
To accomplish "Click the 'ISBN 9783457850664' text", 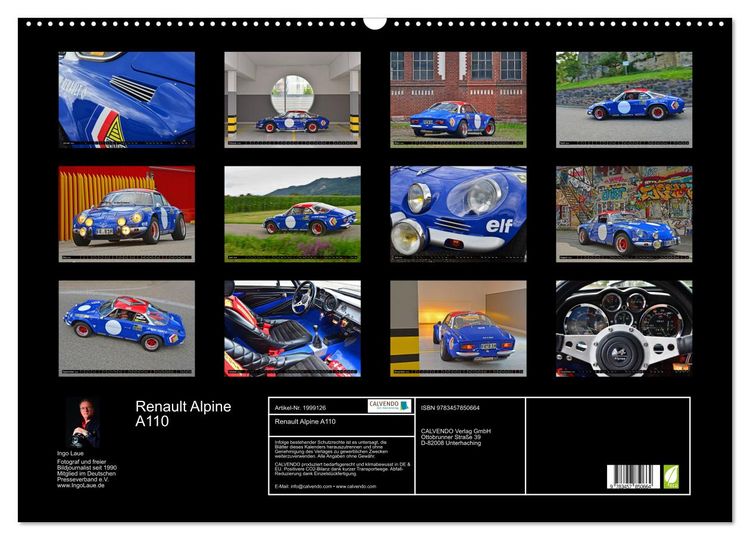I will click(450, 408).
